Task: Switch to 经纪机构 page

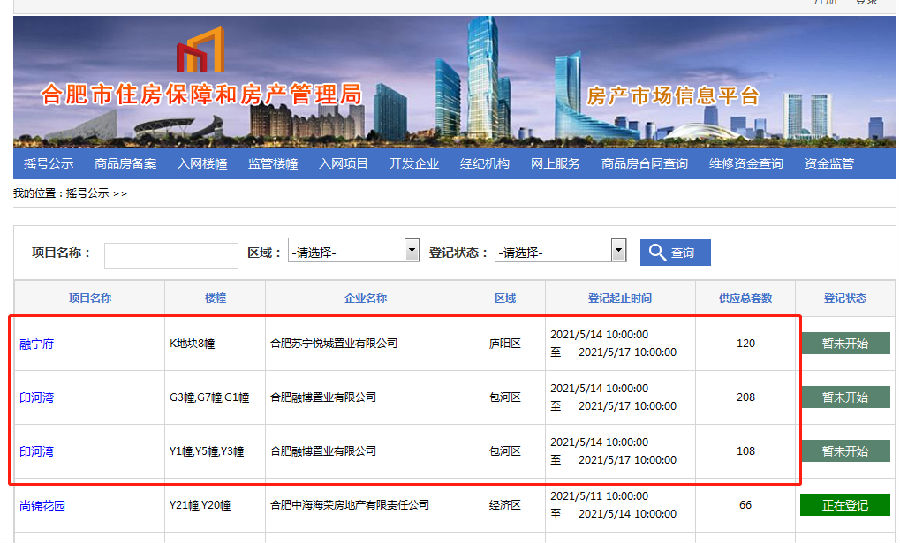Action: (x=485, y=164)
